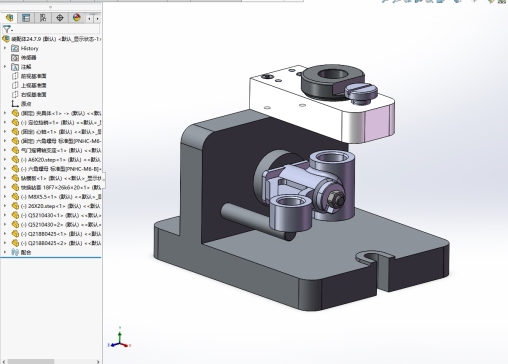The image size is (508, 364).
Task: Select the 上视基准面 top plane
Action: pyautogui.click(x=29, y=86)
